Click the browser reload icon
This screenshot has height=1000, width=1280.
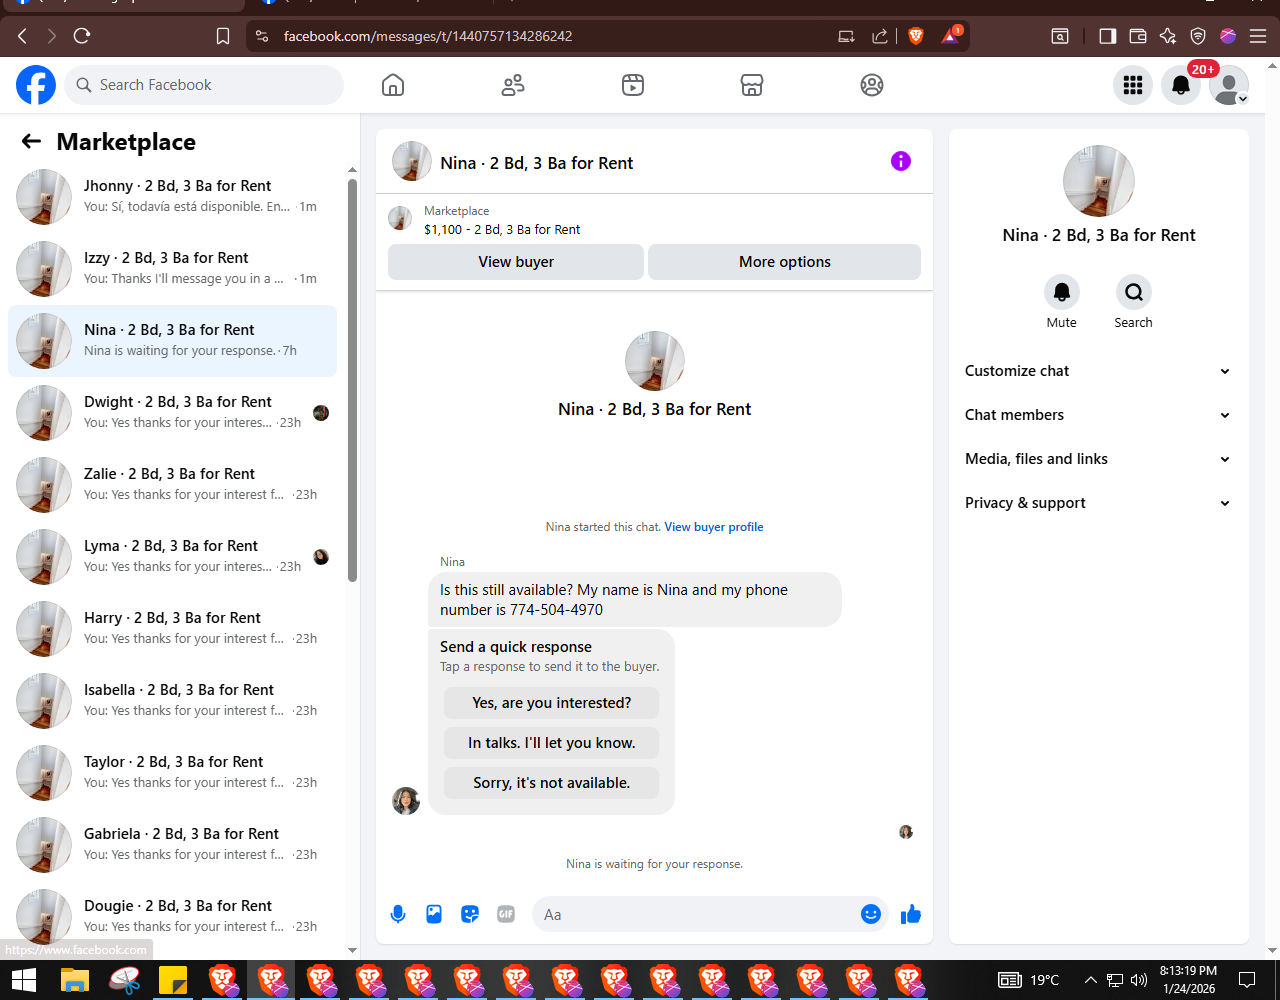pos(82,36)
